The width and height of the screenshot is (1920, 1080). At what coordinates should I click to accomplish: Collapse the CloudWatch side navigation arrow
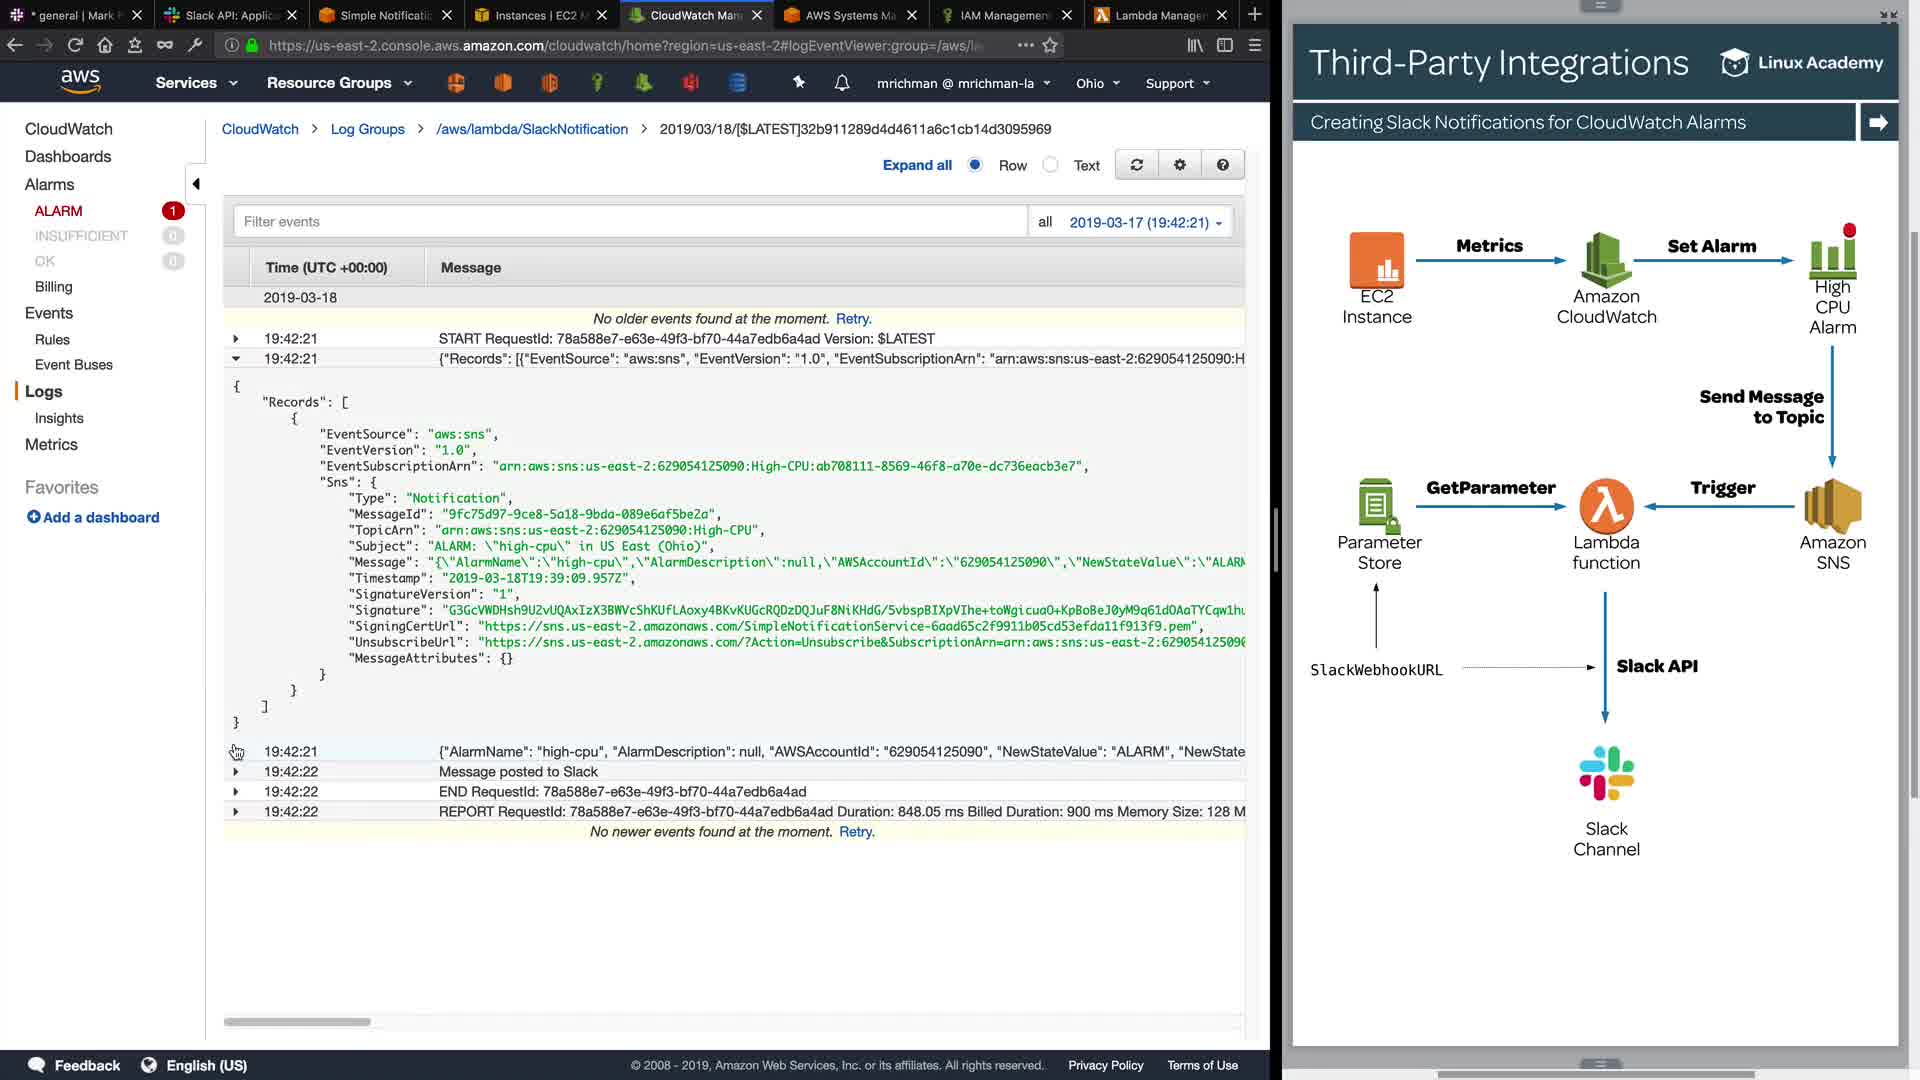(x=196, y=183)
